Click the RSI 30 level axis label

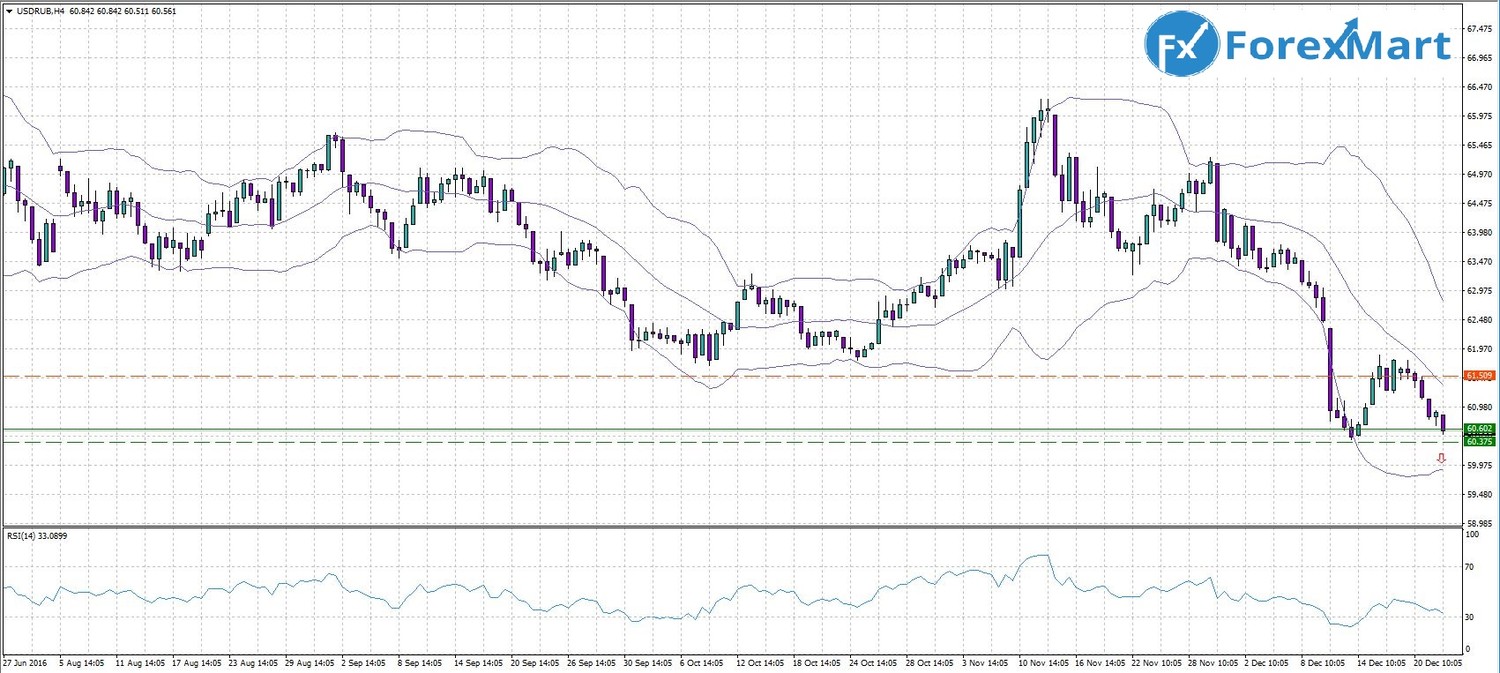click(x=1469, y=617)
